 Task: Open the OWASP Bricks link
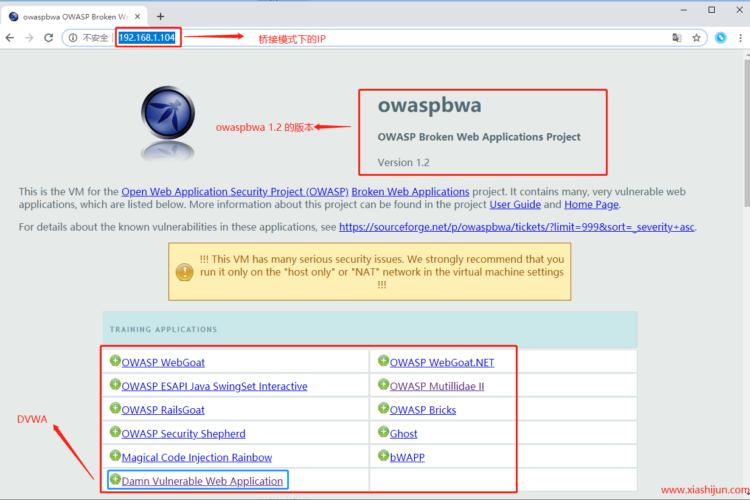tap(423, 410)
